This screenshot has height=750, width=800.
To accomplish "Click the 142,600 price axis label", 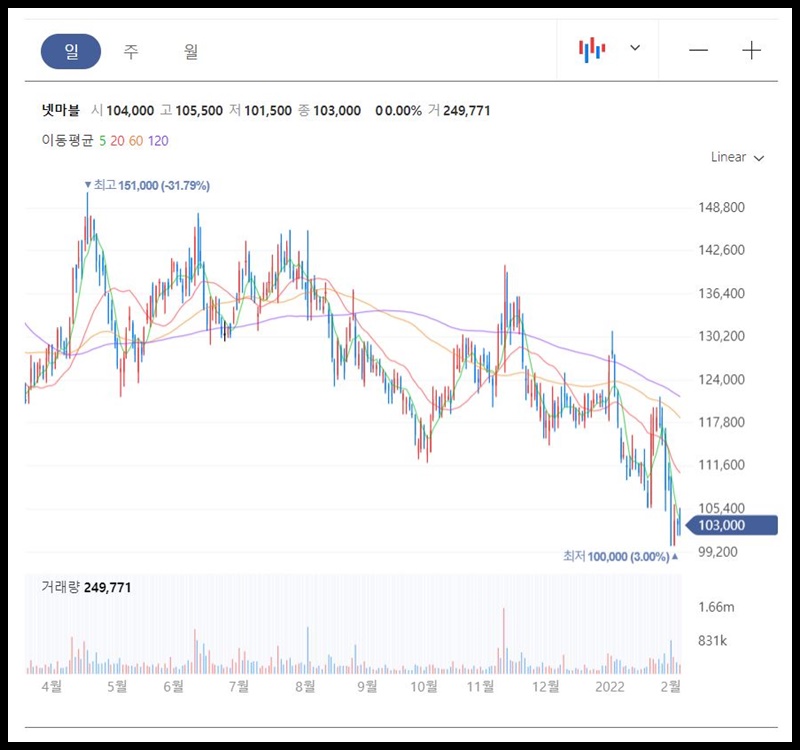I will click(x=721, y=250).
